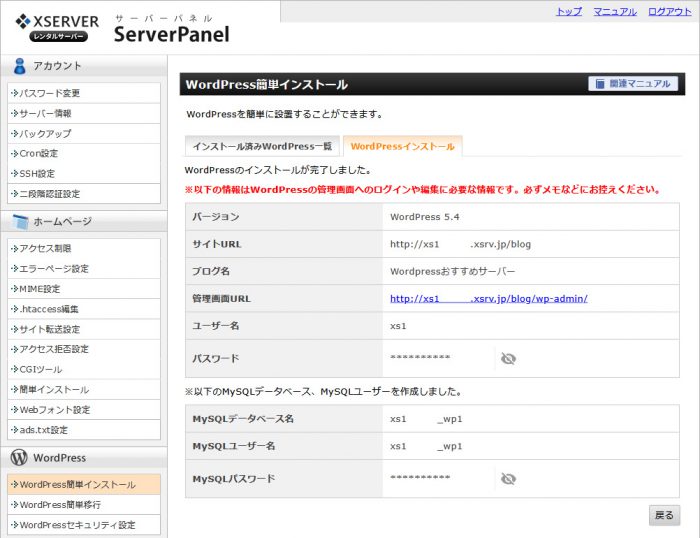
Task: Reveal the MySQL password with the eye icon
Action: [x=508, y=479]
